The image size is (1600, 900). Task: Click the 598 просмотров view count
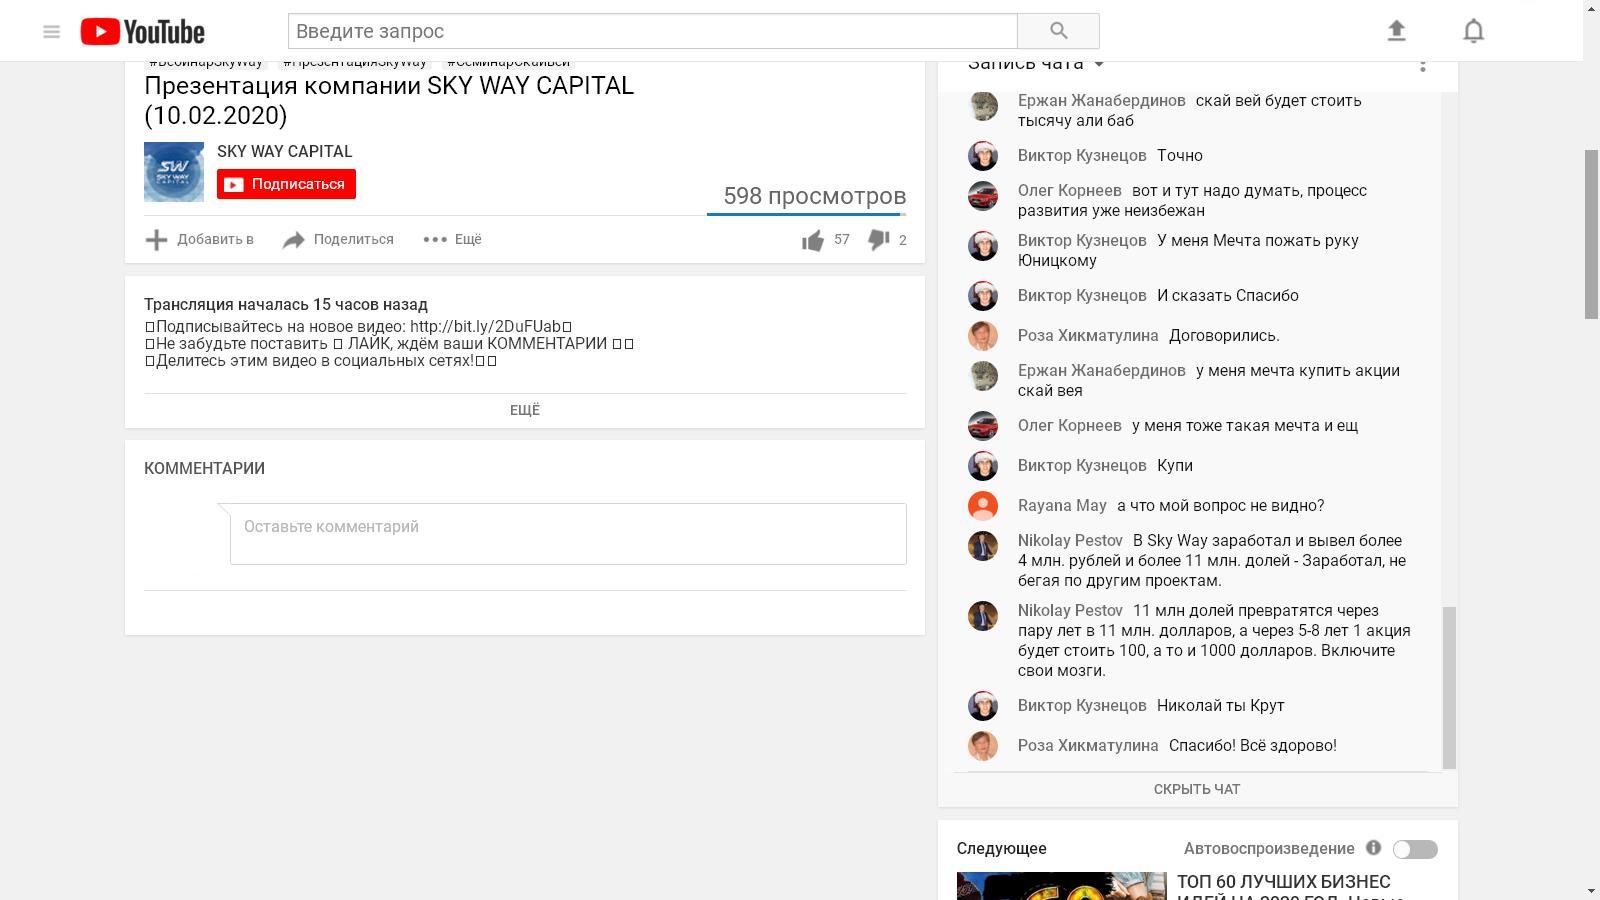tap(815, 196)
